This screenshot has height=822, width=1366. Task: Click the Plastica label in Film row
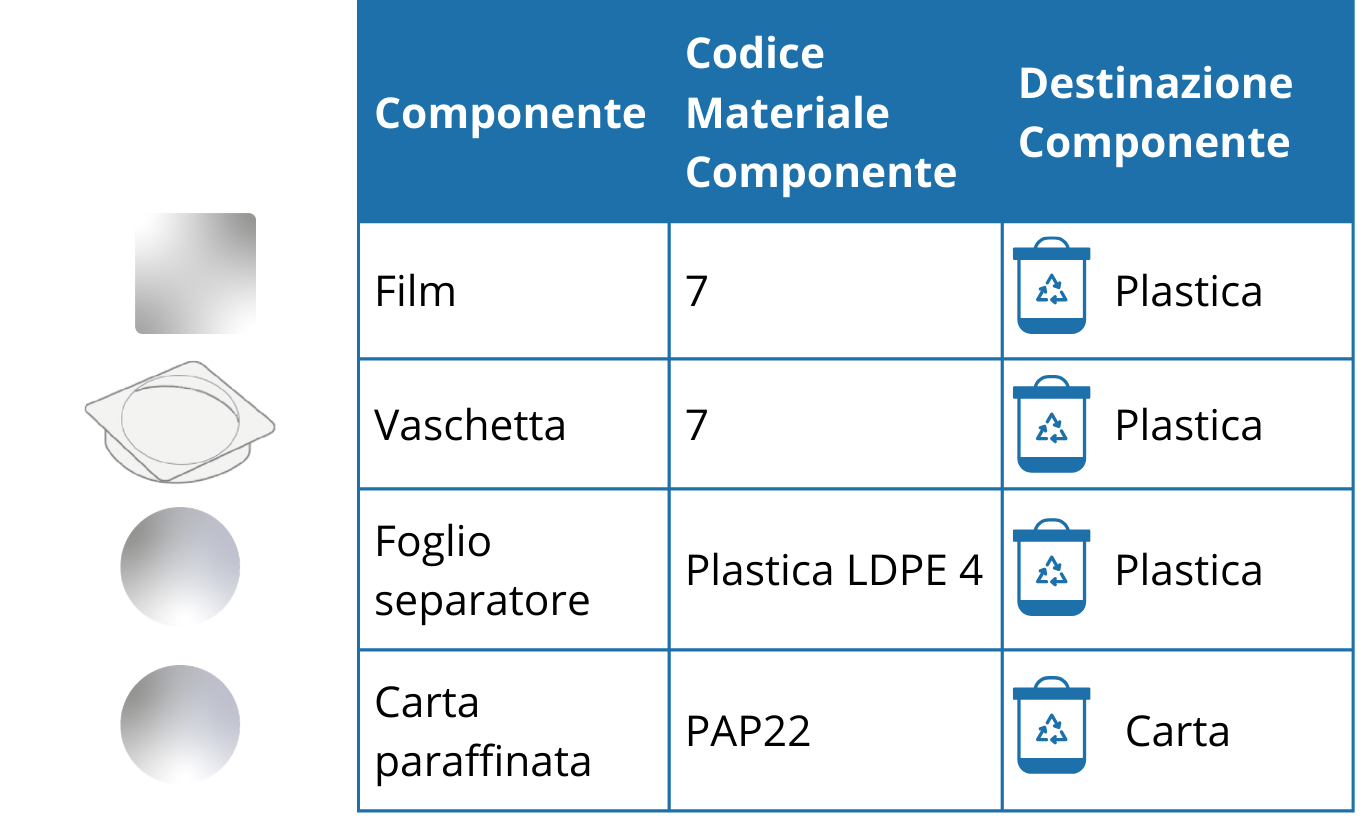point(1188,292)
